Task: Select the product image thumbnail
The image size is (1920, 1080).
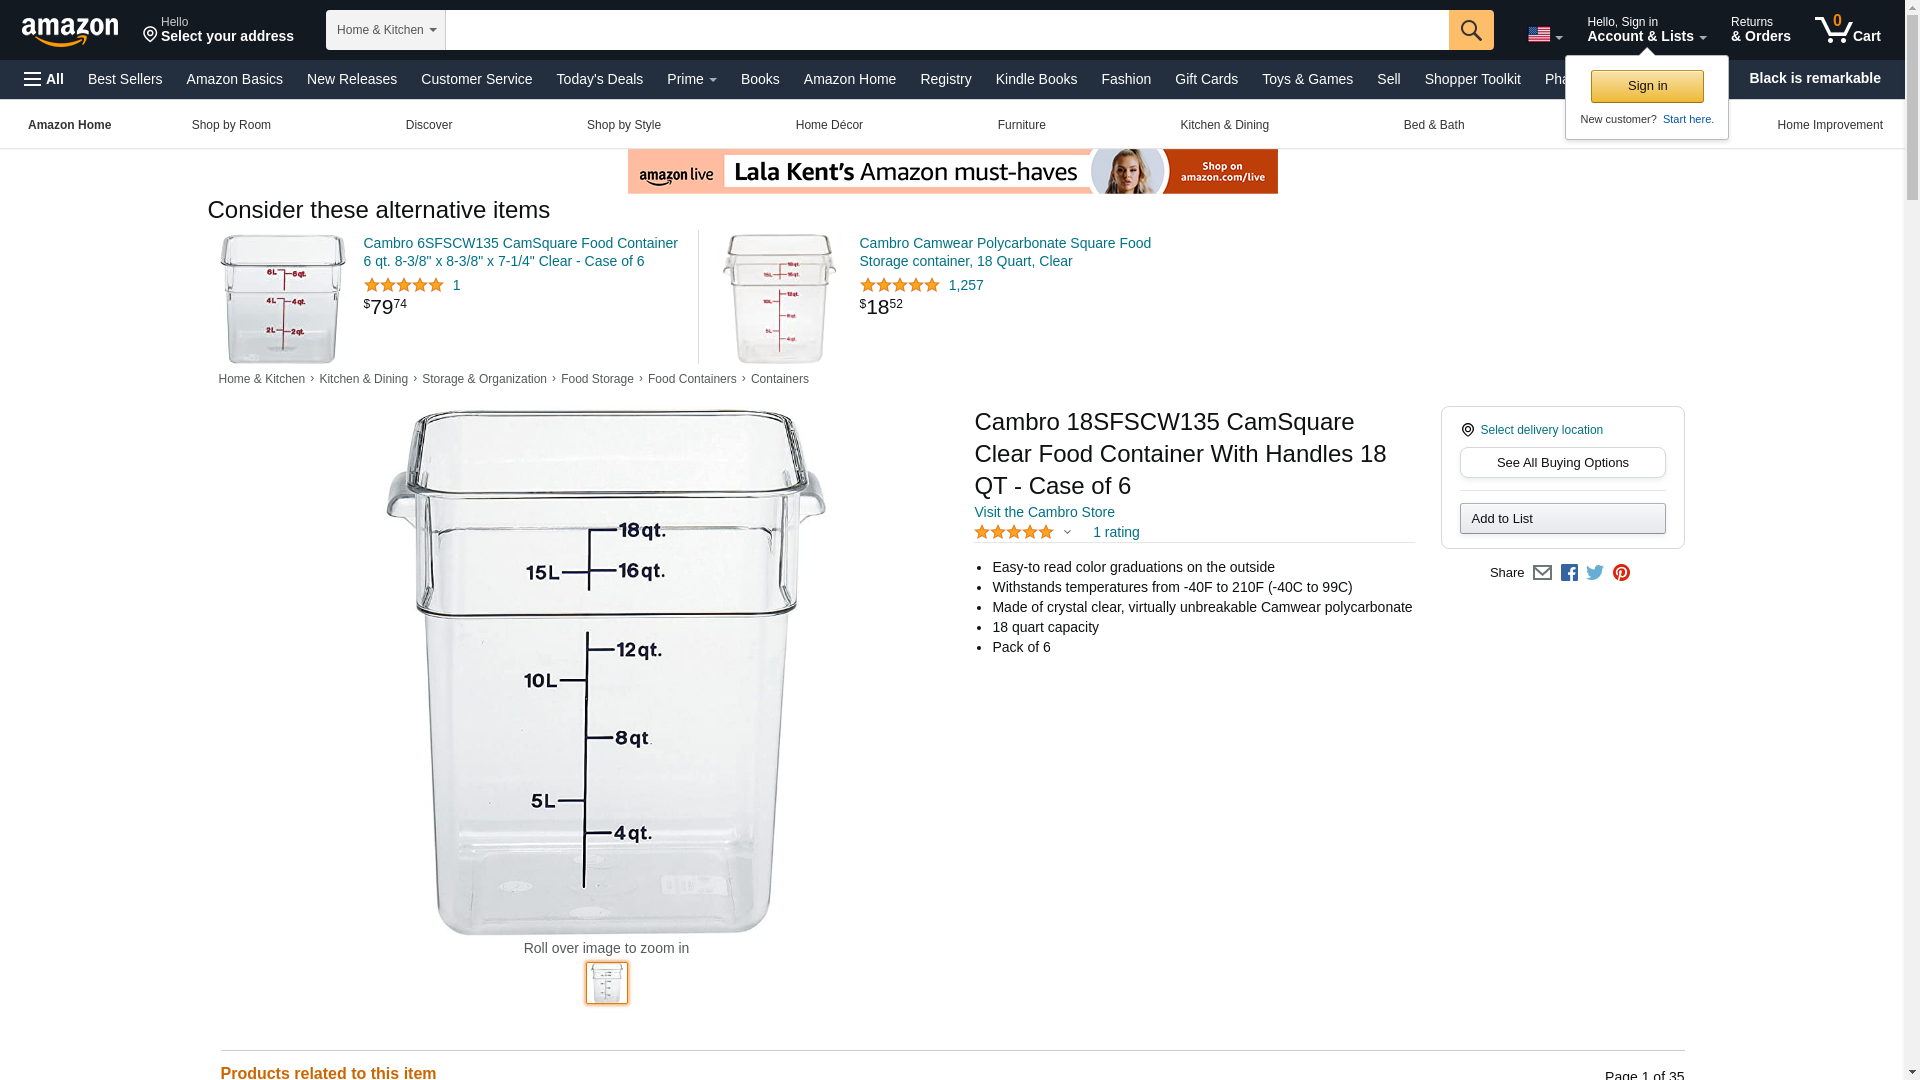Action: pyautogui.click(x=607, y=983)
